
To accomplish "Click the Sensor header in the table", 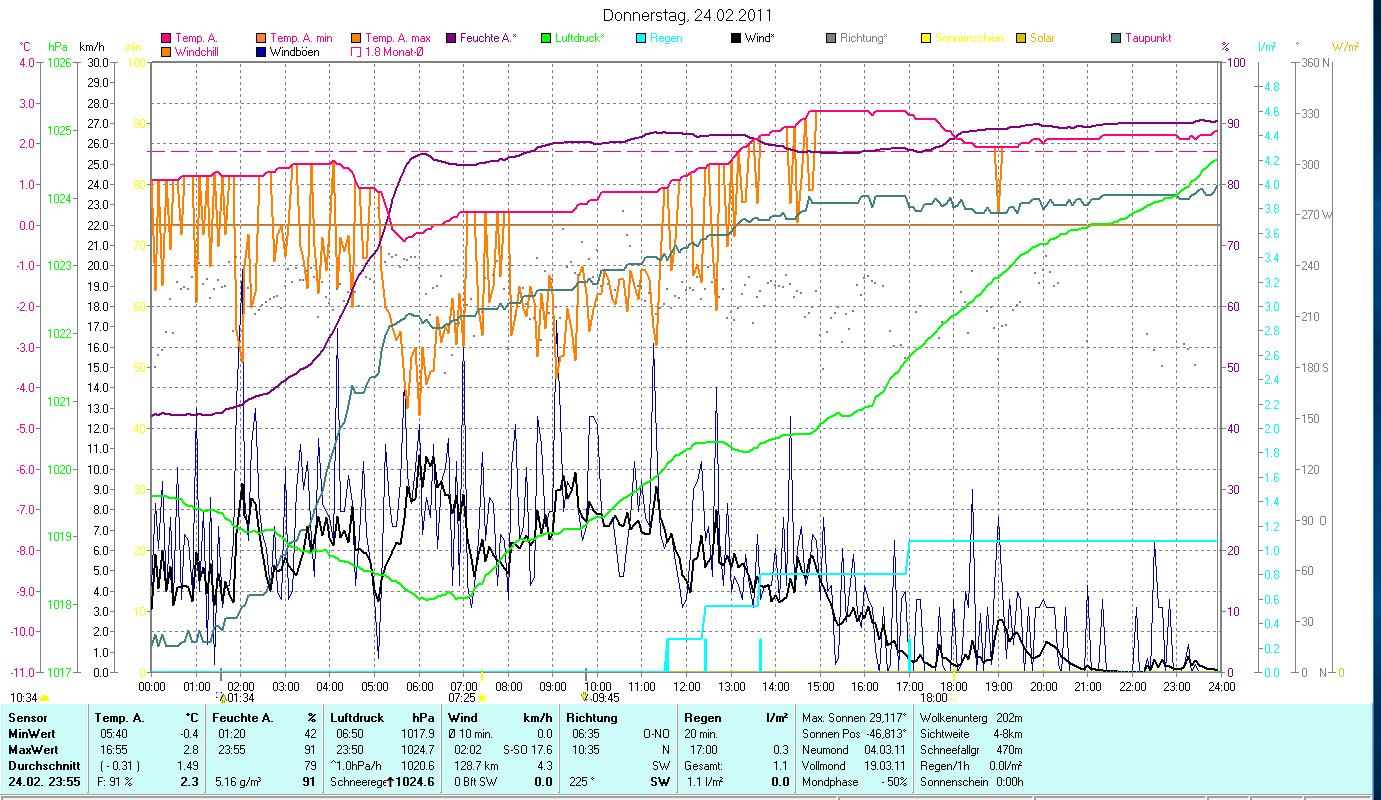I will pos(27,718).
